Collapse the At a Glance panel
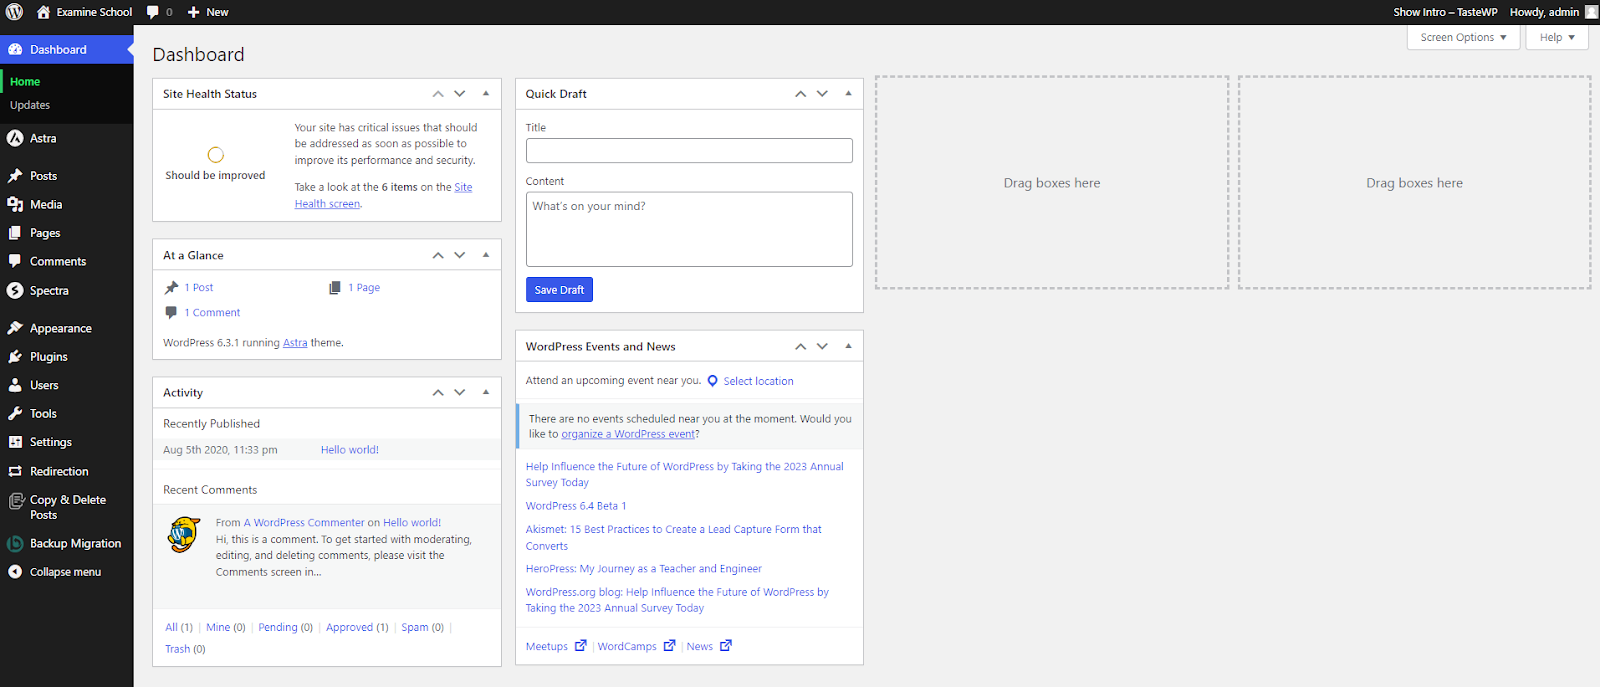 coord(486,255)
